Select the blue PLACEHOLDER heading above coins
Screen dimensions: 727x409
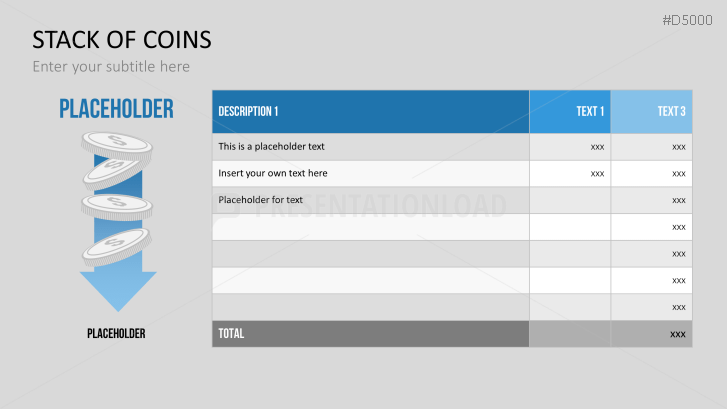point(116,109)
